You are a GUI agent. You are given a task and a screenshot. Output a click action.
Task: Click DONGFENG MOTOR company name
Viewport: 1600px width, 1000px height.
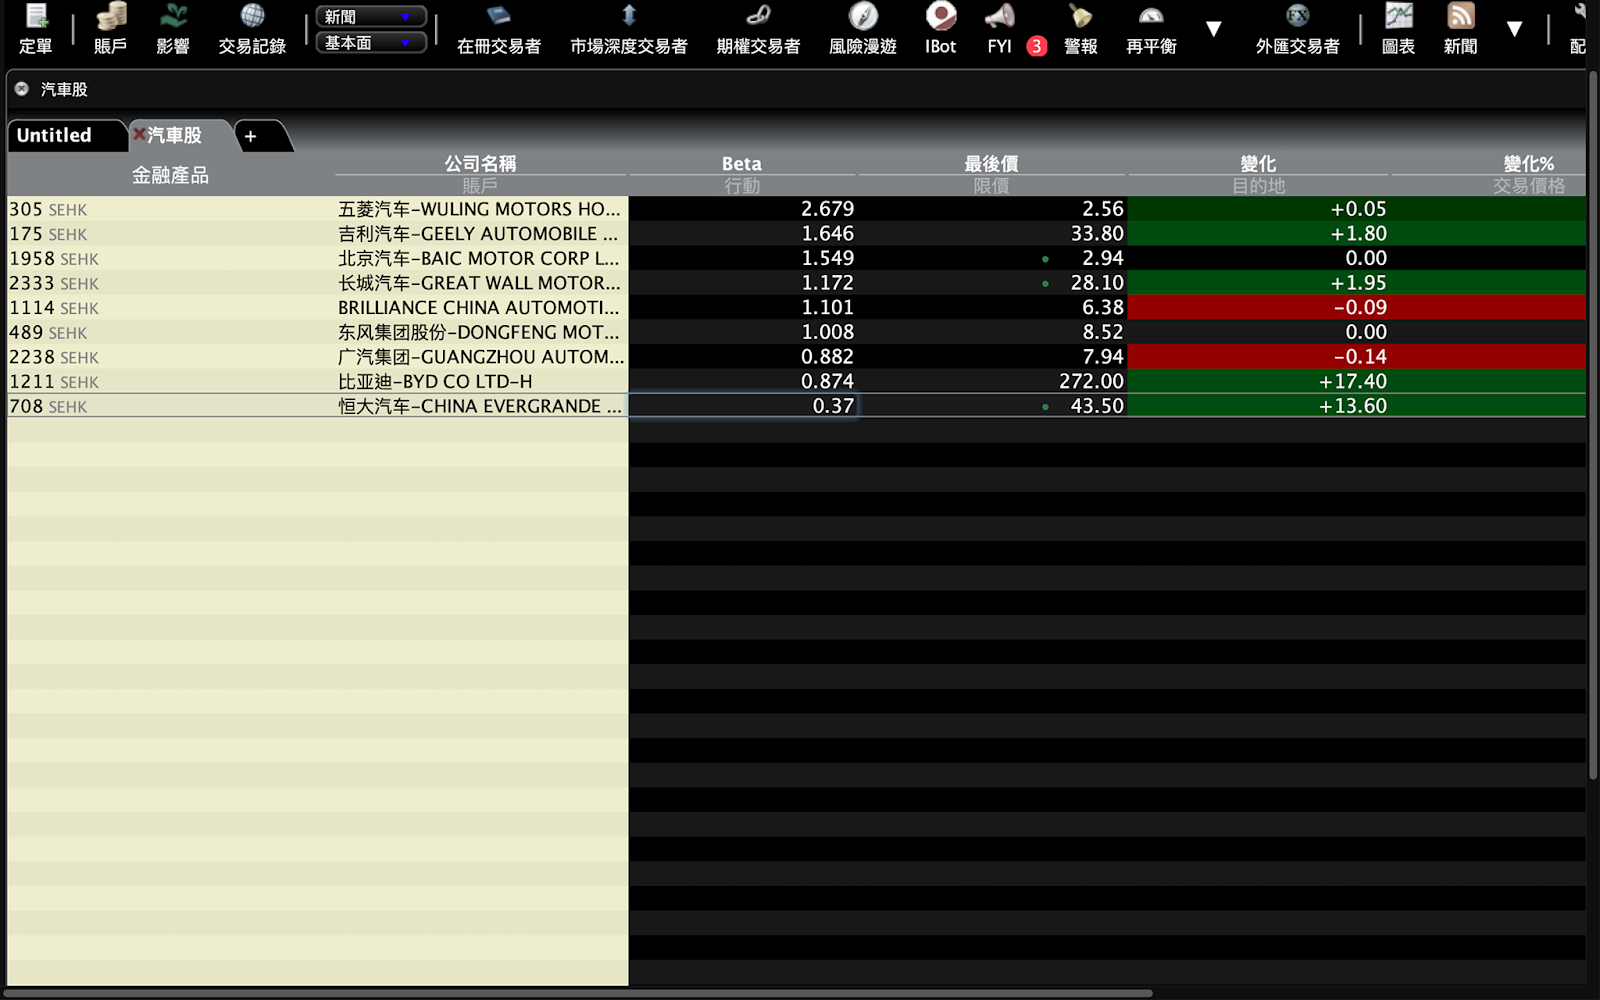point(480,332)
